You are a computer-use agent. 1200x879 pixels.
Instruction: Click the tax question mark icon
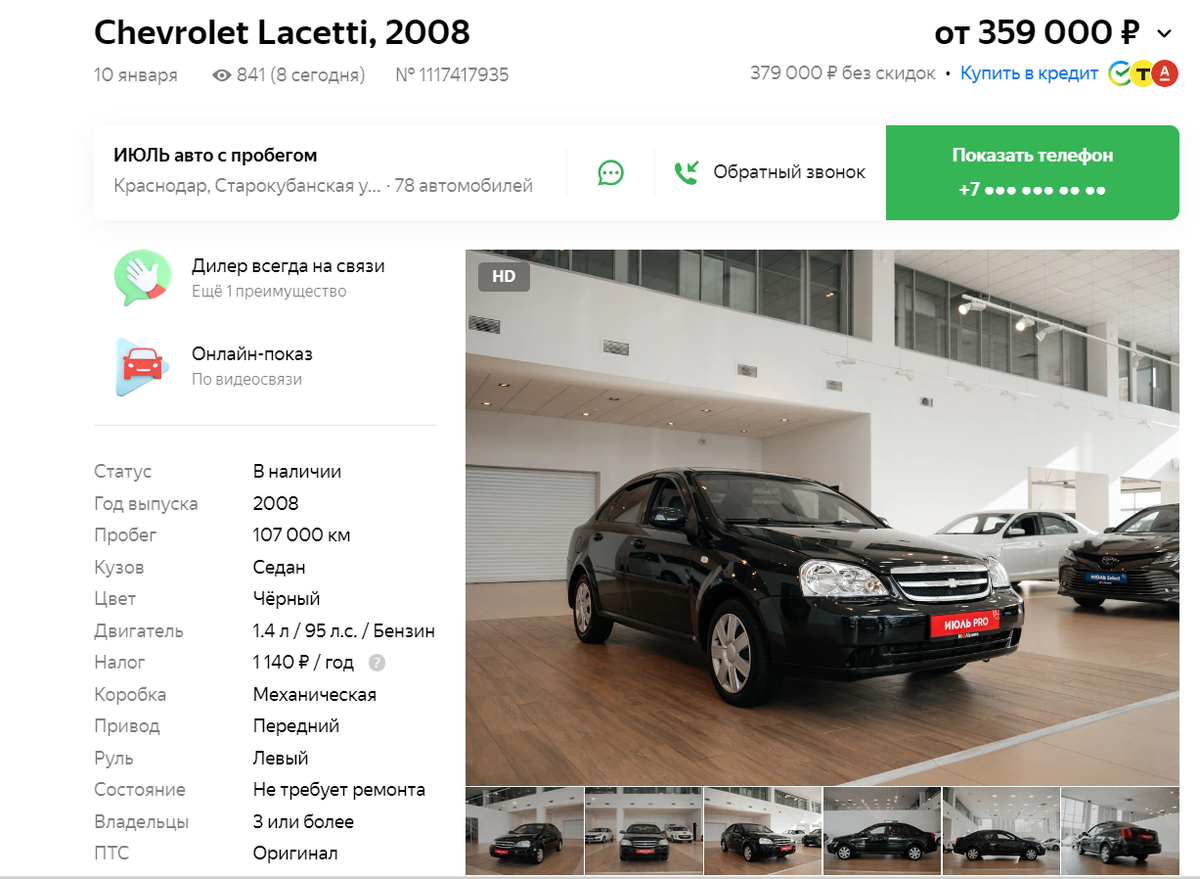click(x=377, y=663)
